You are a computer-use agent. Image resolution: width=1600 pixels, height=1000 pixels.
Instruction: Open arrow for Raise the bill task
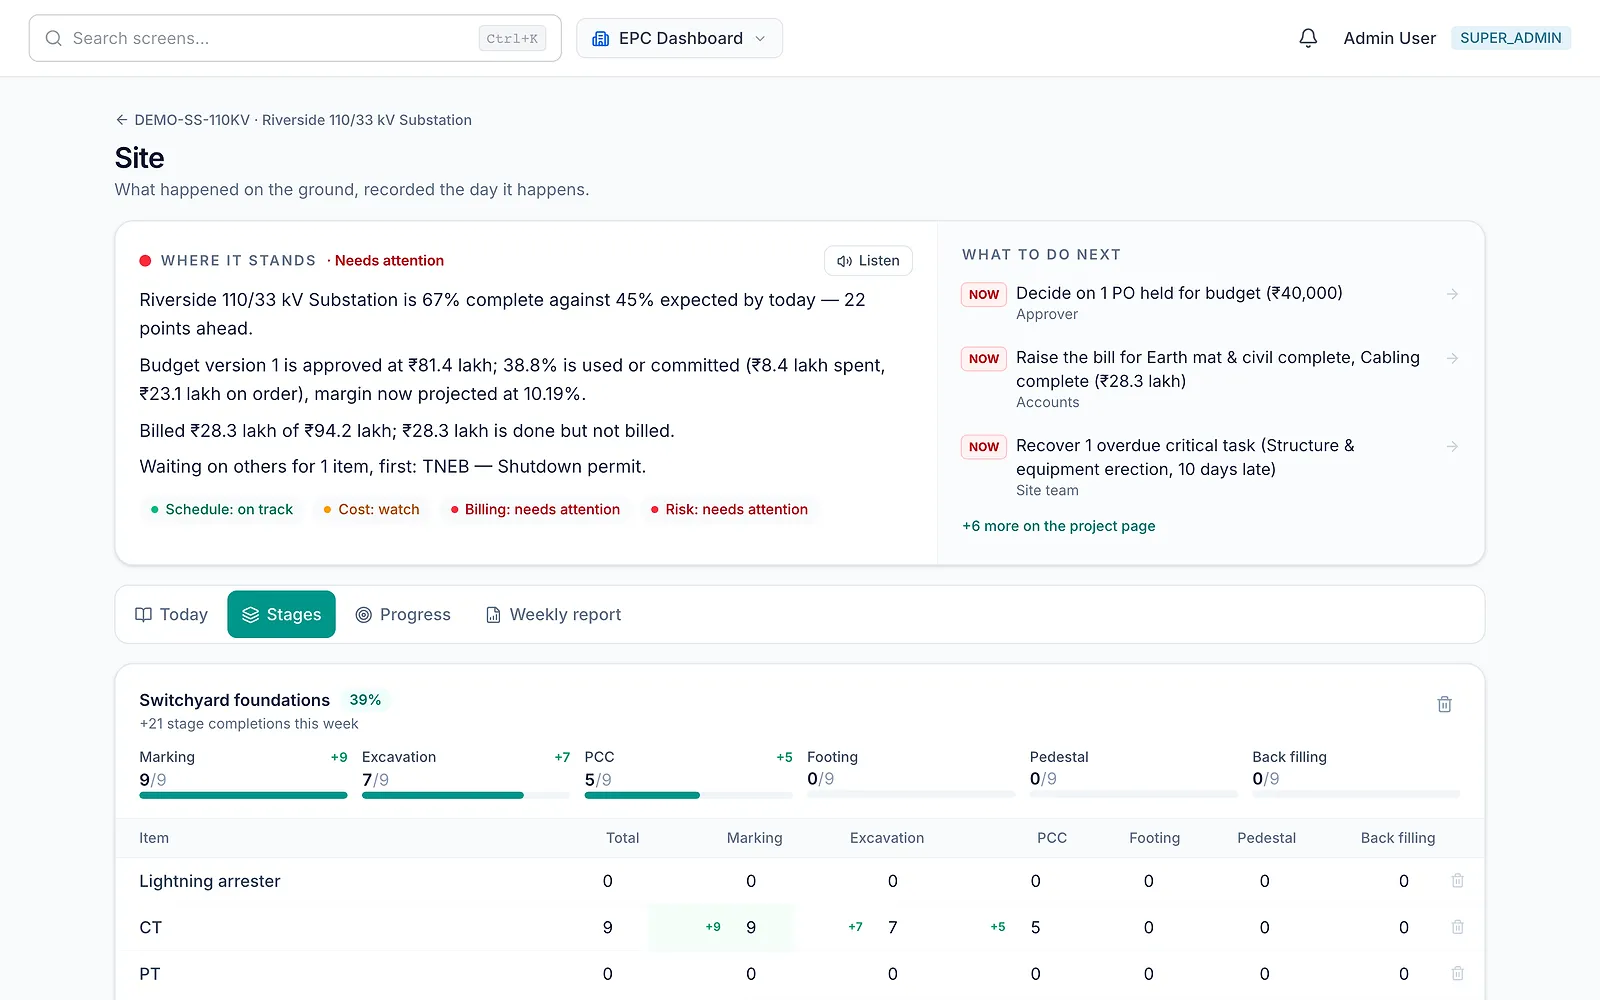point(1452,358)
